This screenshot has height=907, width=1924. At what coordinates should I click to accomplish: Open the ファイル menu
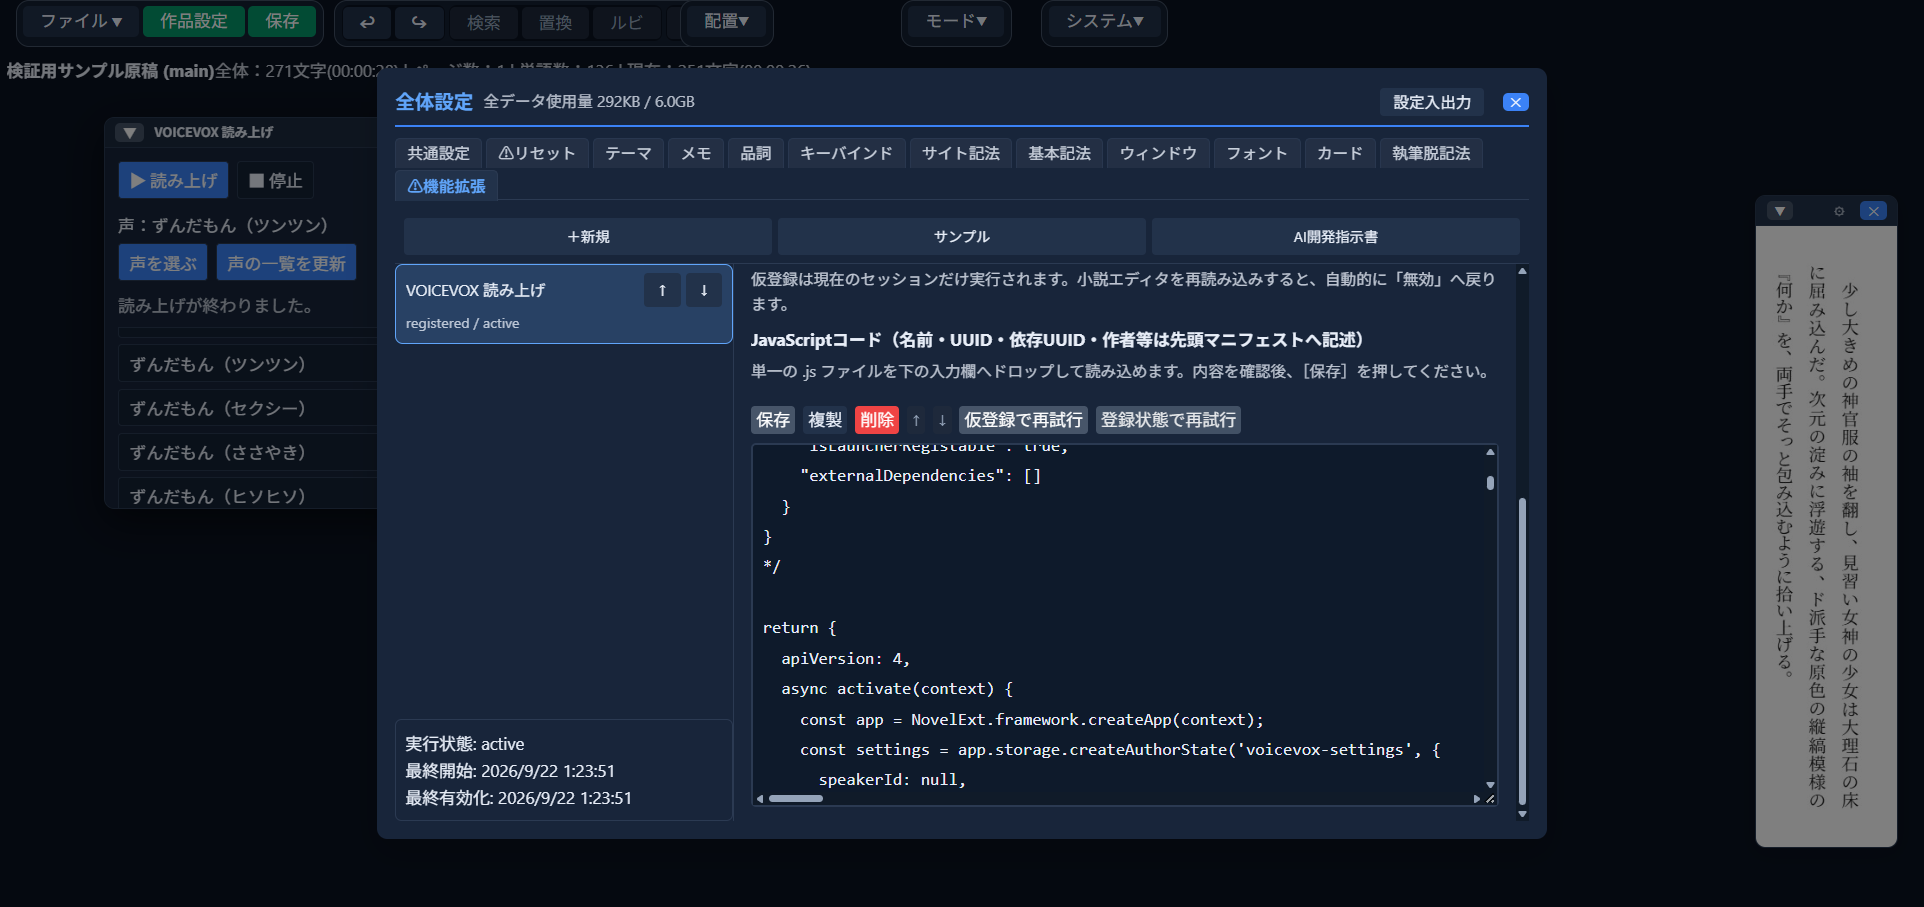[80, 21]
